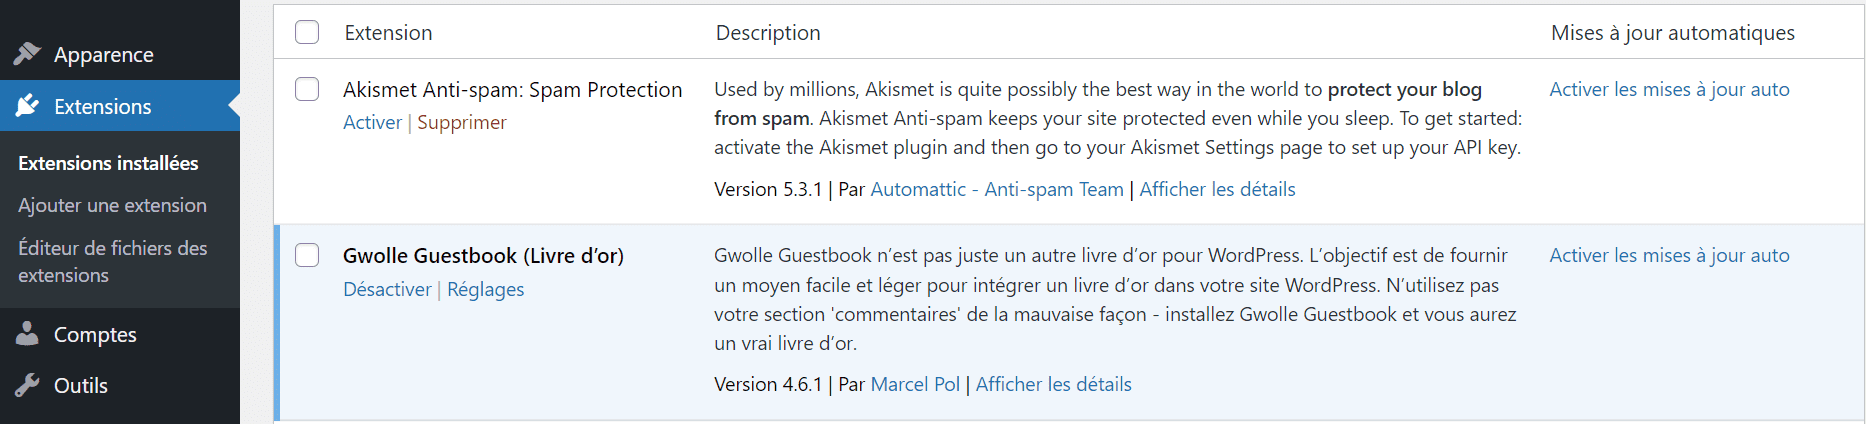Enable auto-updates for Akismet
1866x424 pixels.
(1669, 89)
